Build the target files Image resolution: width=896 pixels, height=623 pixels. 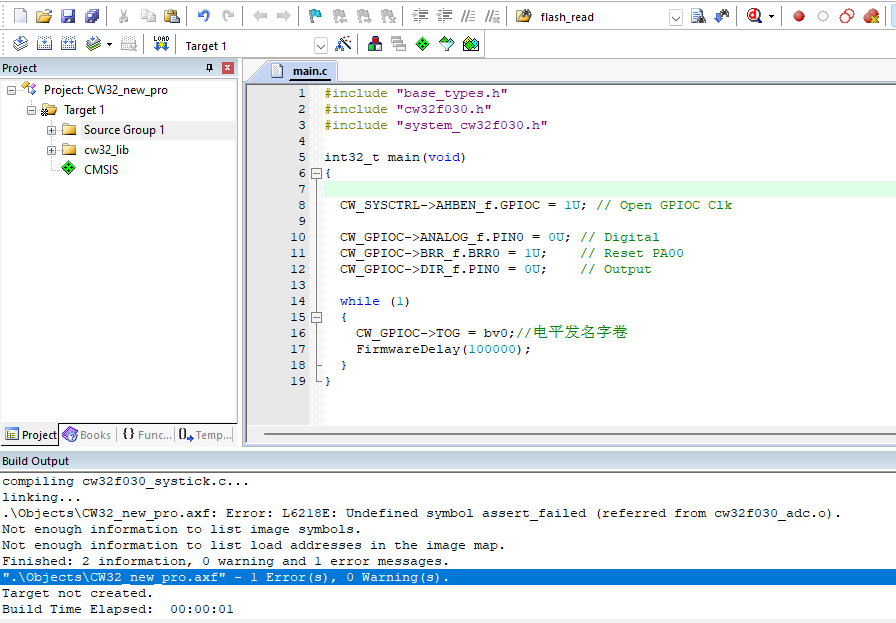pos(45,44)
